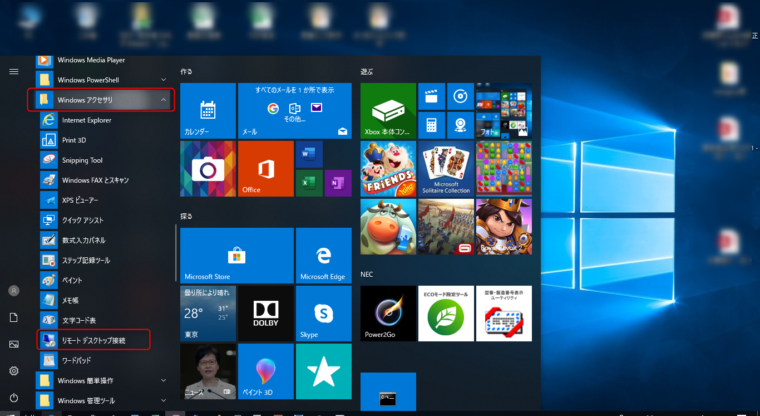Launch Internet Explorer from accessories

[104, 120]
